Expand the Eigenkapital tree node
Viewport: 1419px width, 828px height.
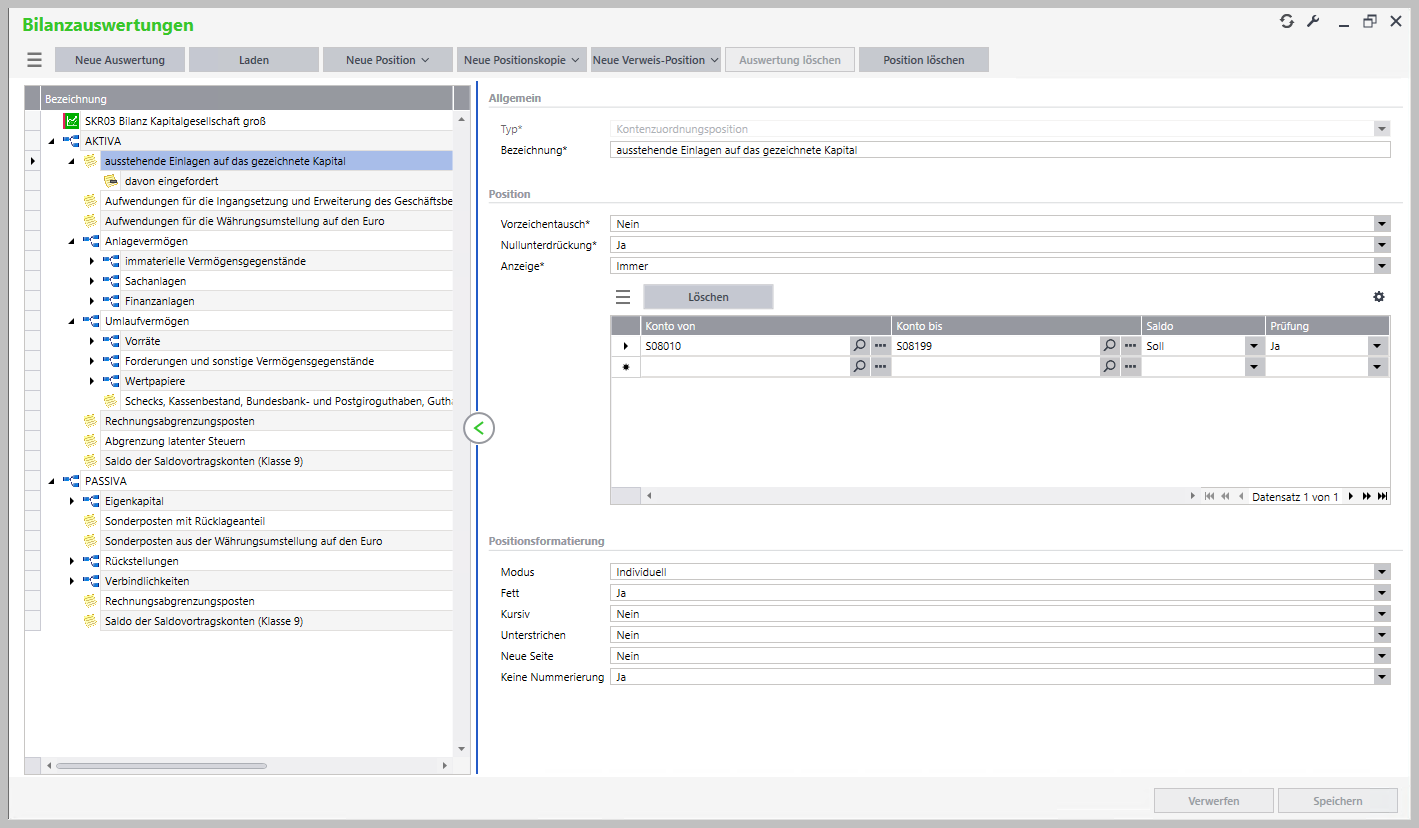(72, 501)
